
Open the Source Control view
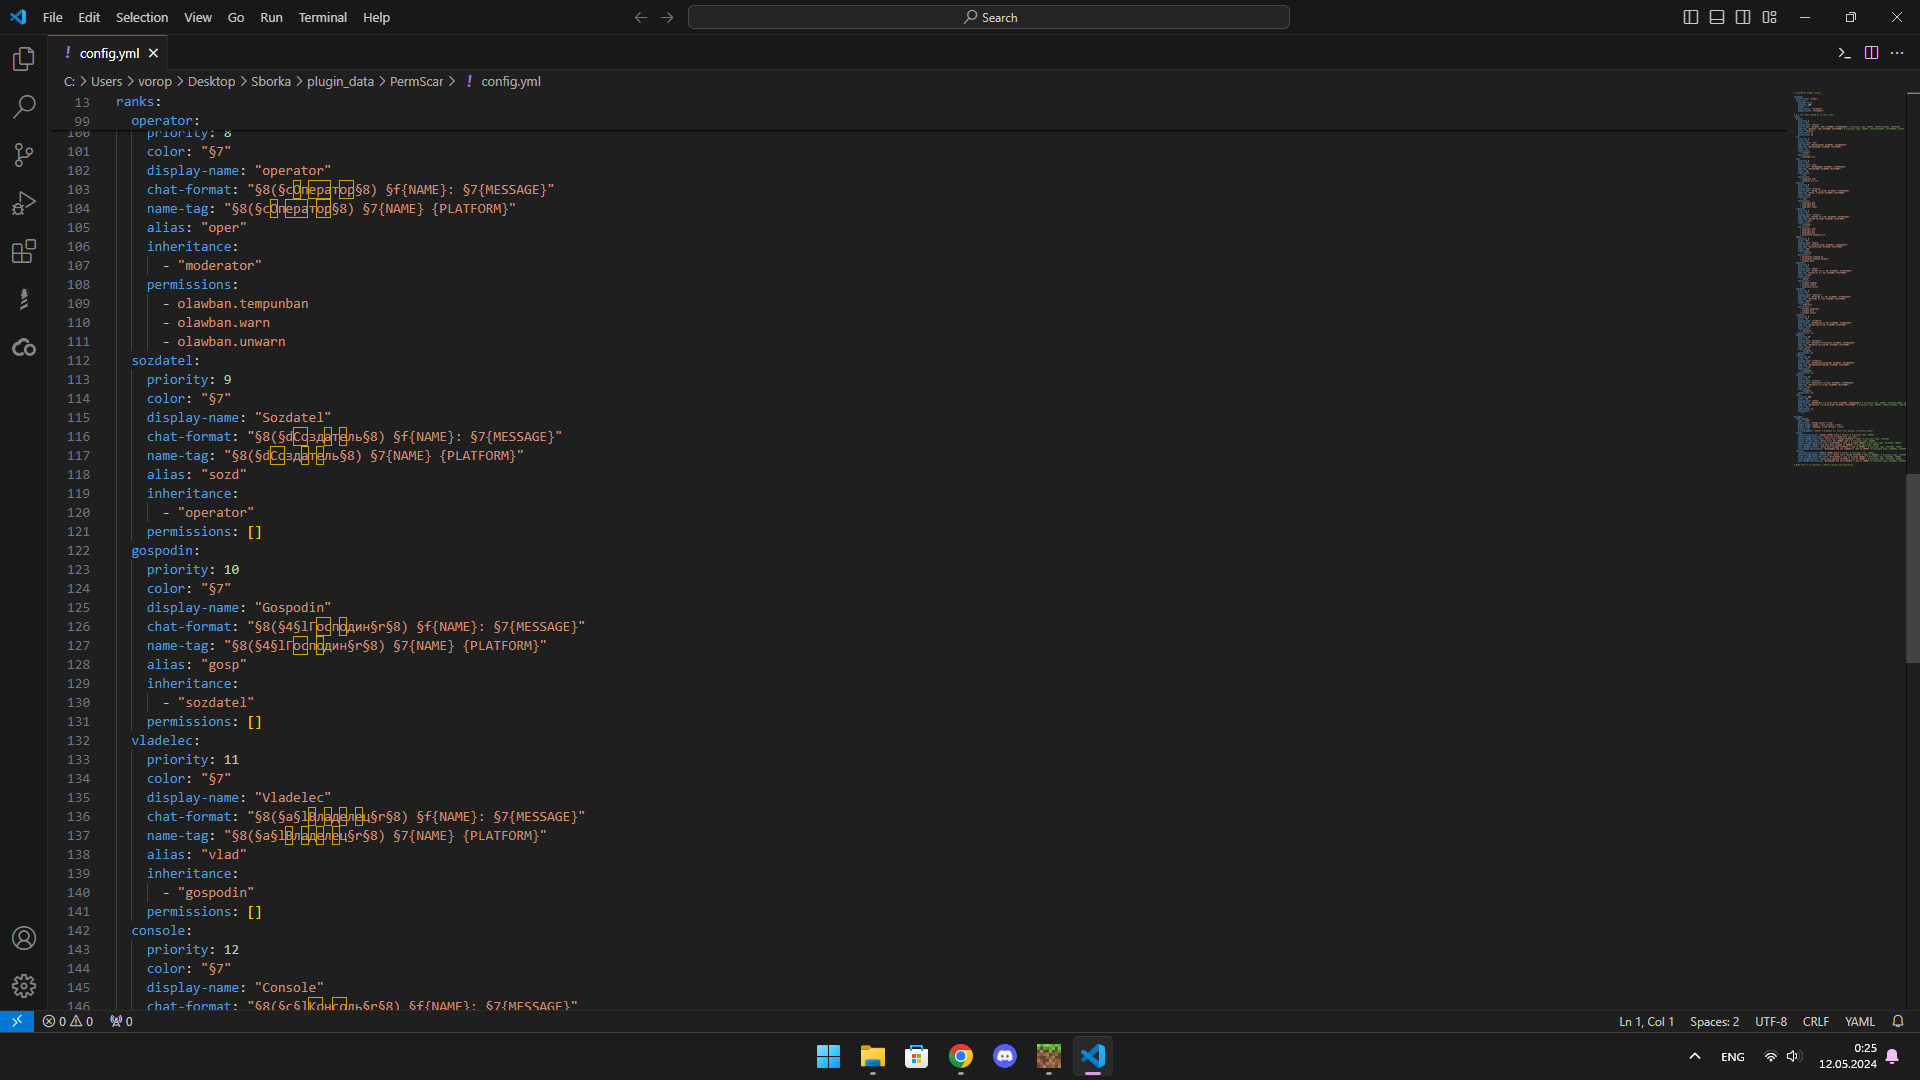tap(24, 154)
